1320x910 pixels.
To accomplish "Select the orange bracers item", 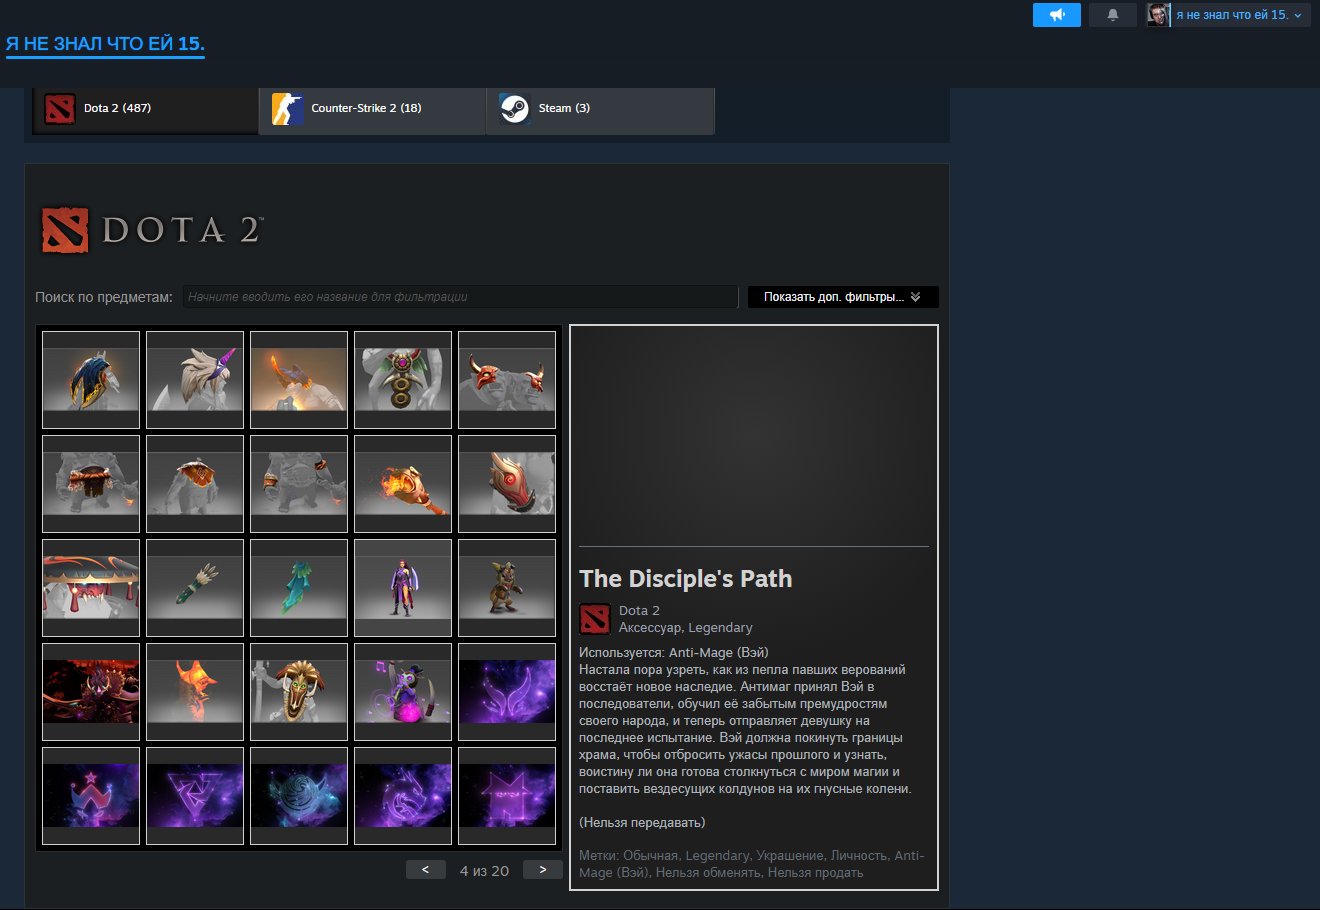I will (299, 484).
